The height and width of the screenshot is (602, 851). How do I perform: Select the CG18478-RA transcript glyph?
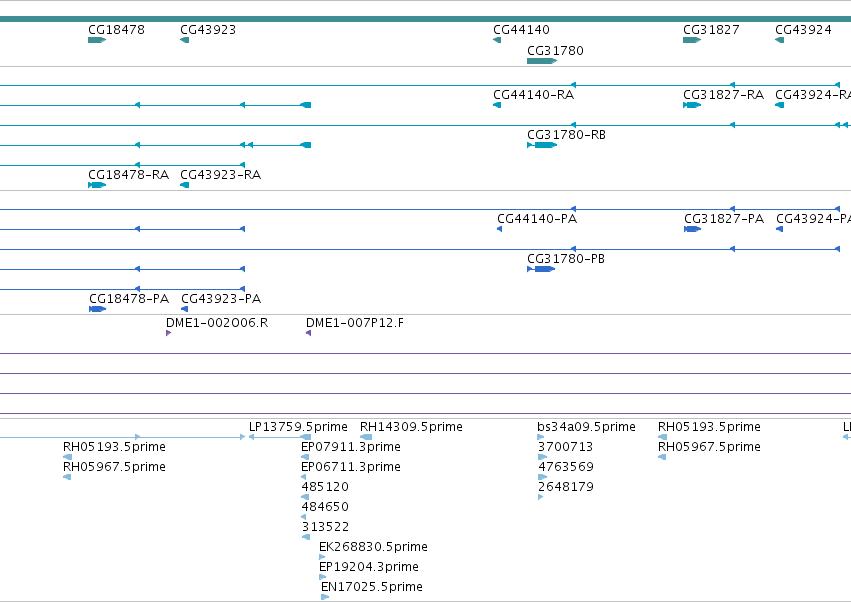pos(97,185)
